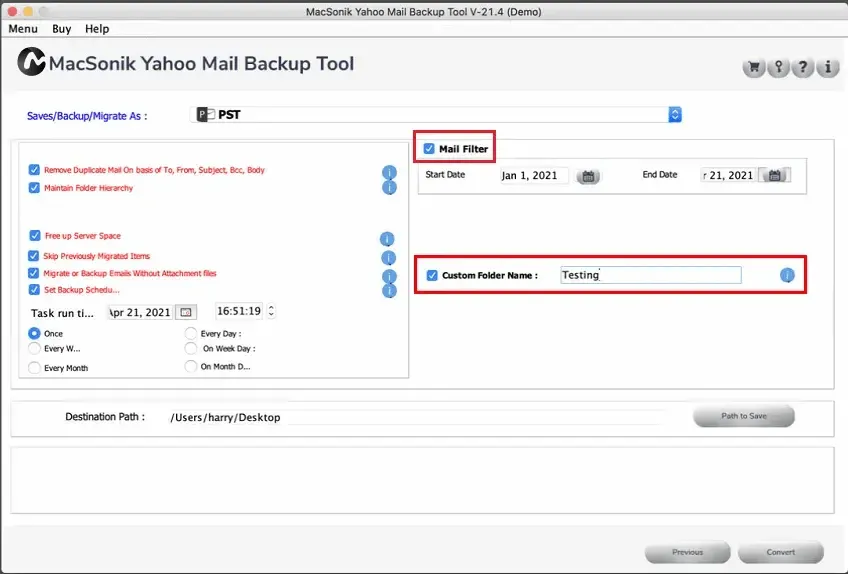The width and height of the screenshot is (848, 574).
Task: Open the Buy menu
Action: pyautogui.click(x=62, y=29)
